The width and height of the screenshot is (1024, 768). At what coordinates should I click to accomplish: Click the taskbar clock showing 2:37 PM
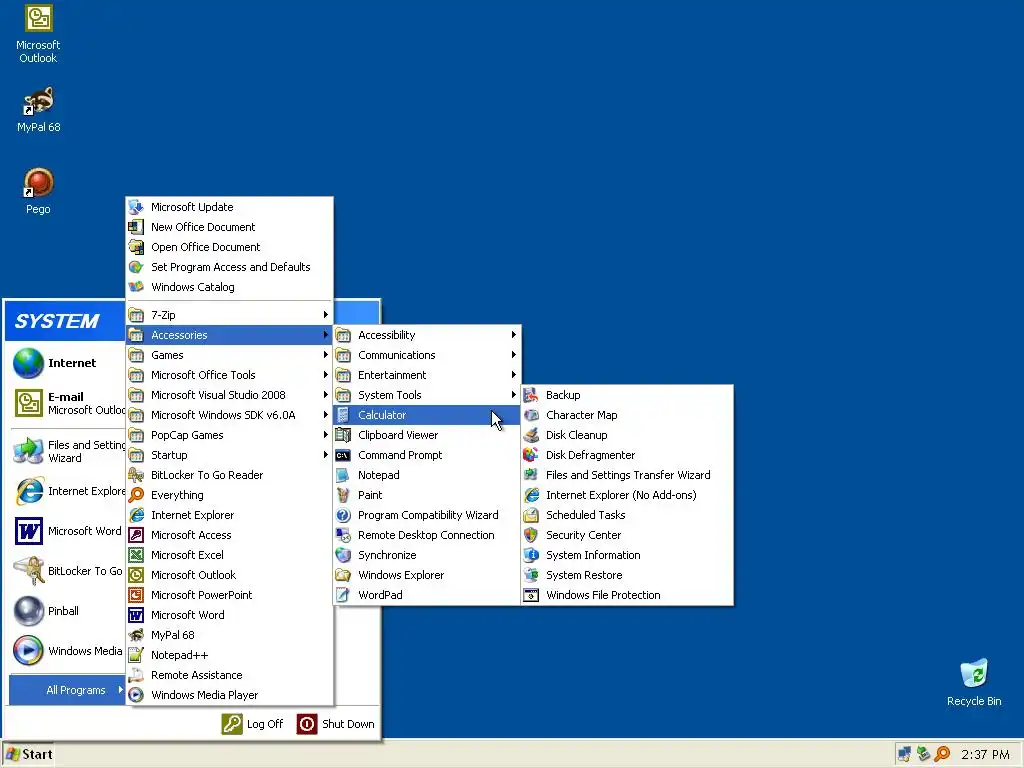(x=985, y=754)
